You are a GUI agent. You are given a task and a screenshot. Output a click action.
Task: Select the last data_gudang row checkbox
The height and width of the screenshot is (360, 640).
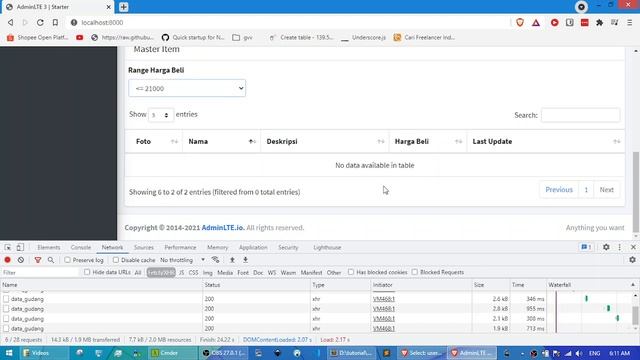coord(6,328)
